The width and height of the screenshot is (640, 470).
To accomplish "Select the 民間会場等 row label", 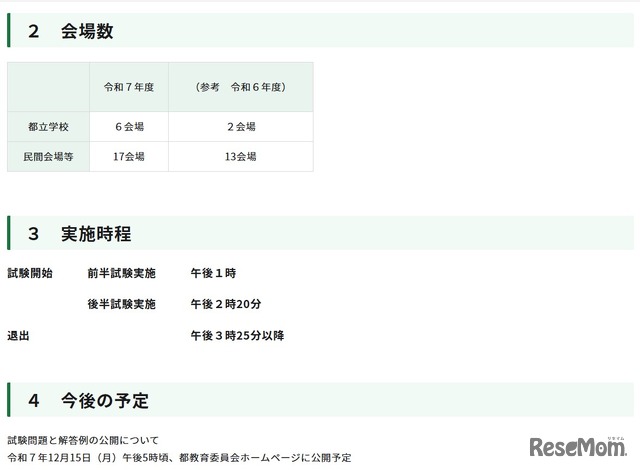I will [48, 157].
